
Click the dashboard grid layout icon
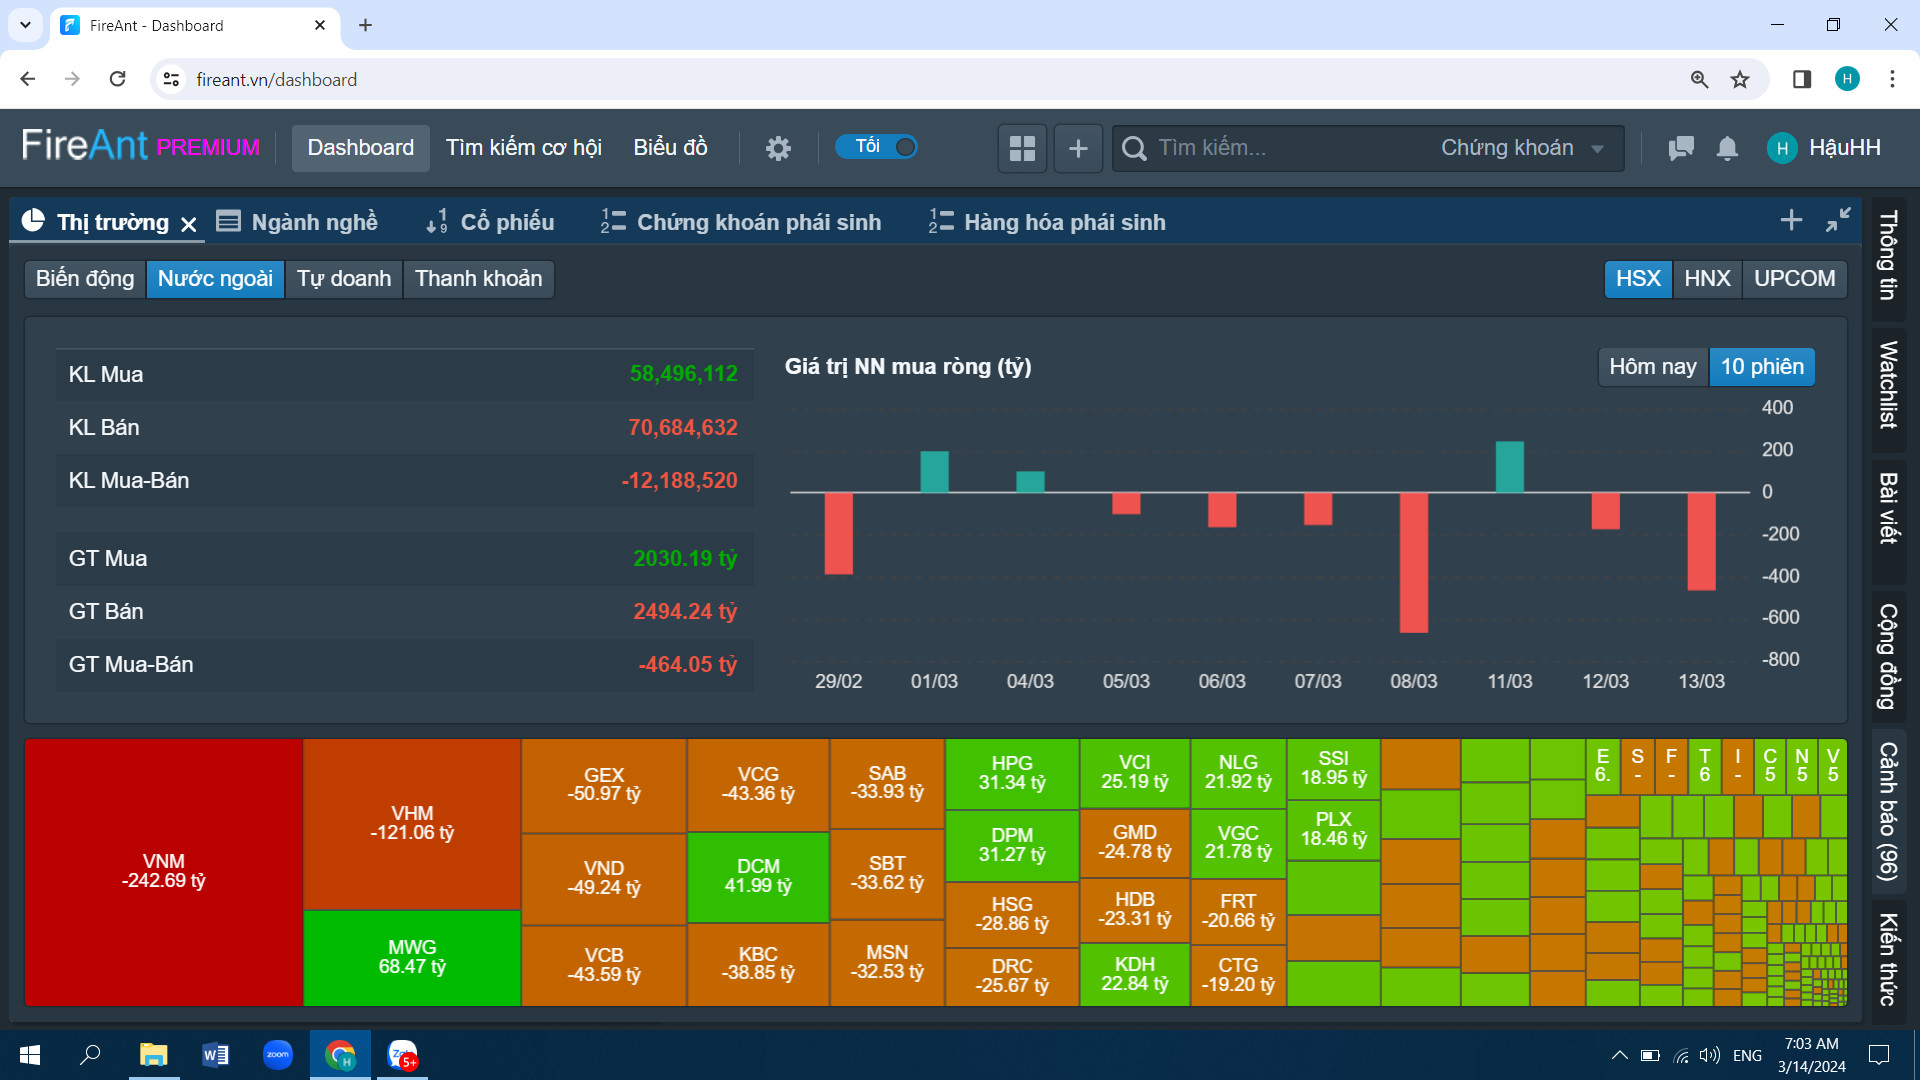(x=1022, y=148)
